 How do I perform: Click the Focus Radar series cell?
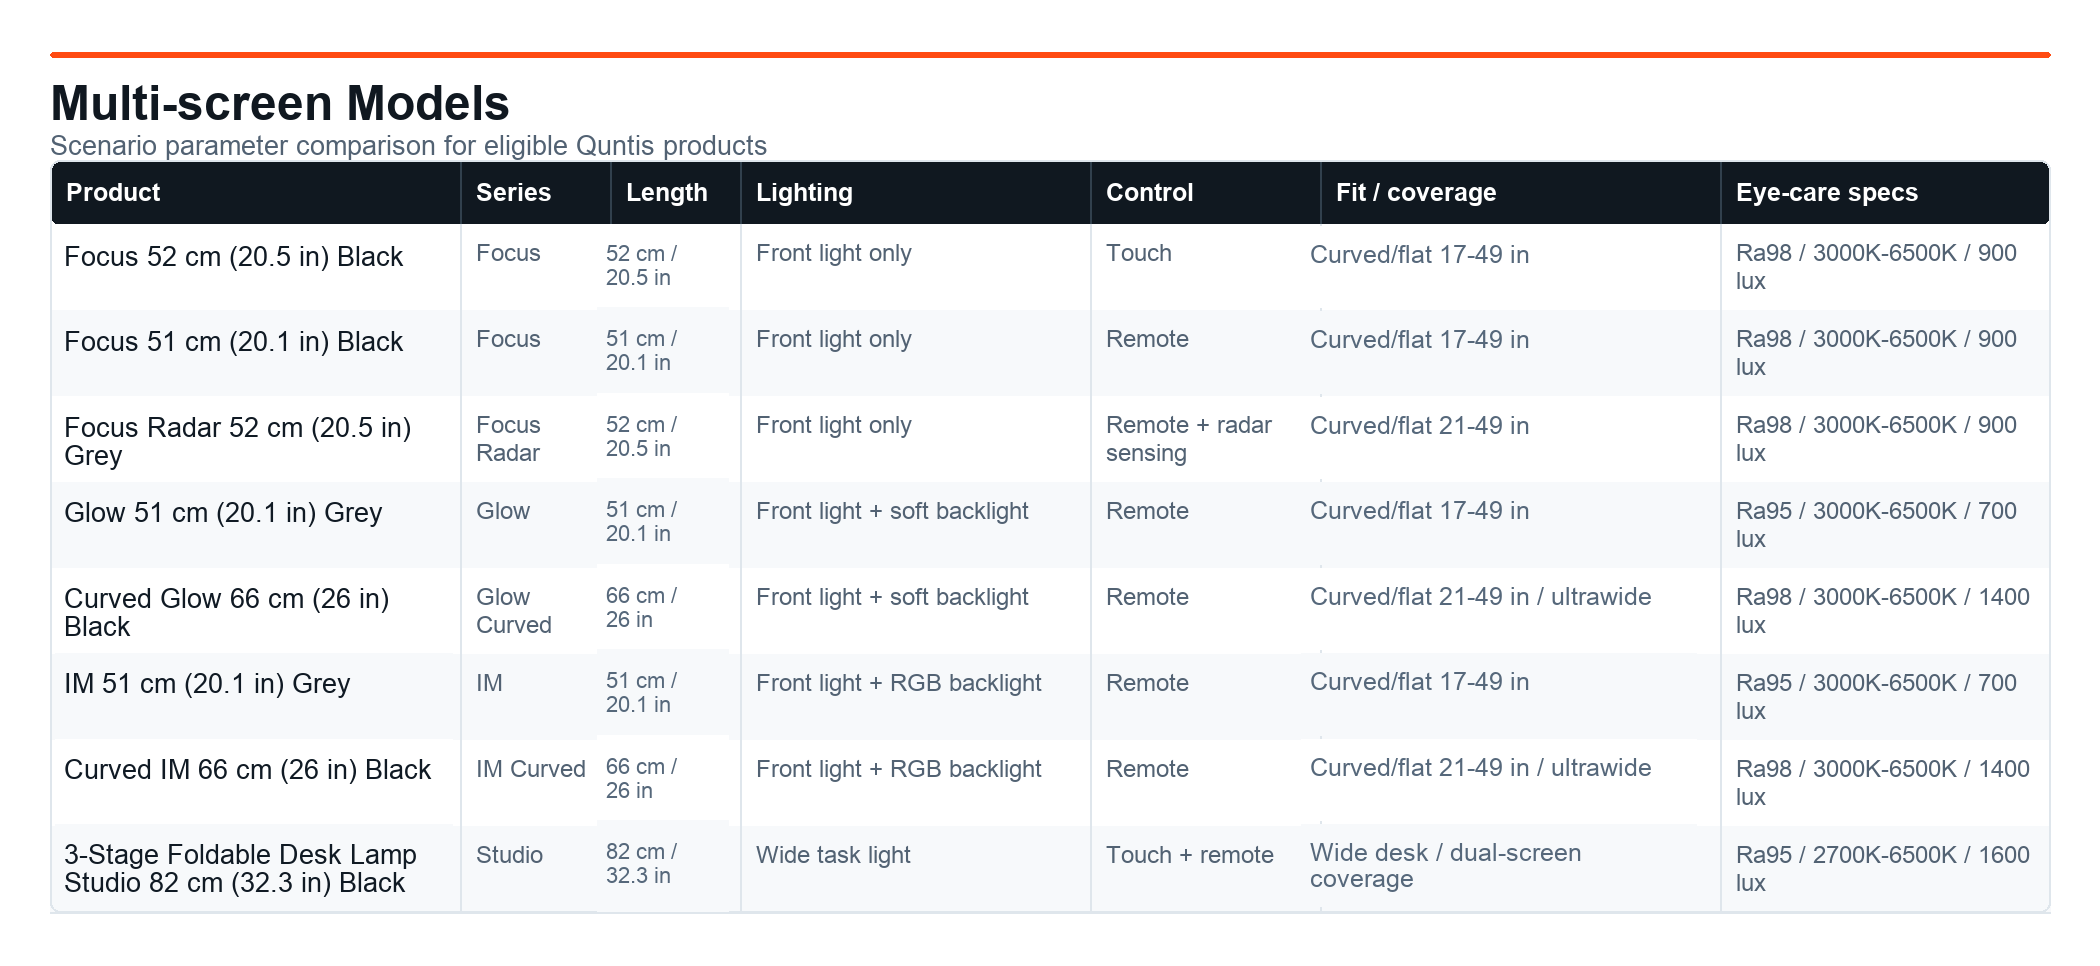[x=508, y=439]
